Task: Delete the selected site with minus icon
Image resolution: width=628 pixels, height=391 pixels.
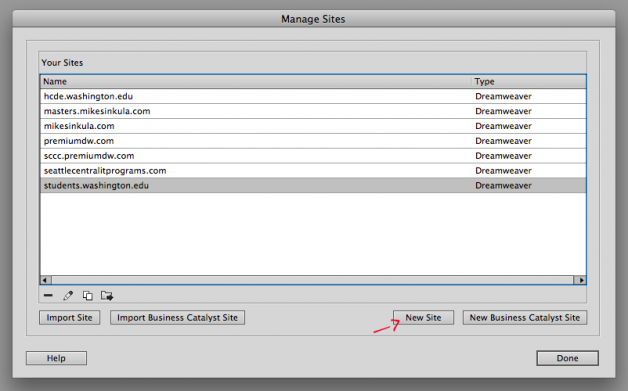Action: coord(48,296)
